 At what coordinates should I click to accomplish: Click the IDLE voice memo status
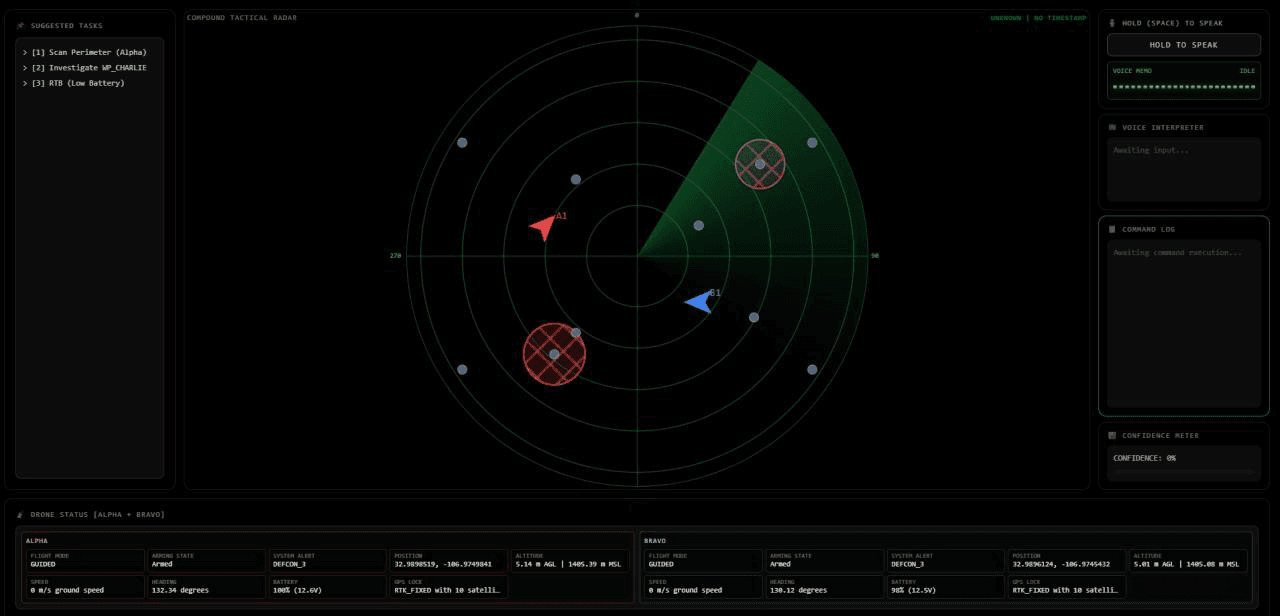(1247, 71)
